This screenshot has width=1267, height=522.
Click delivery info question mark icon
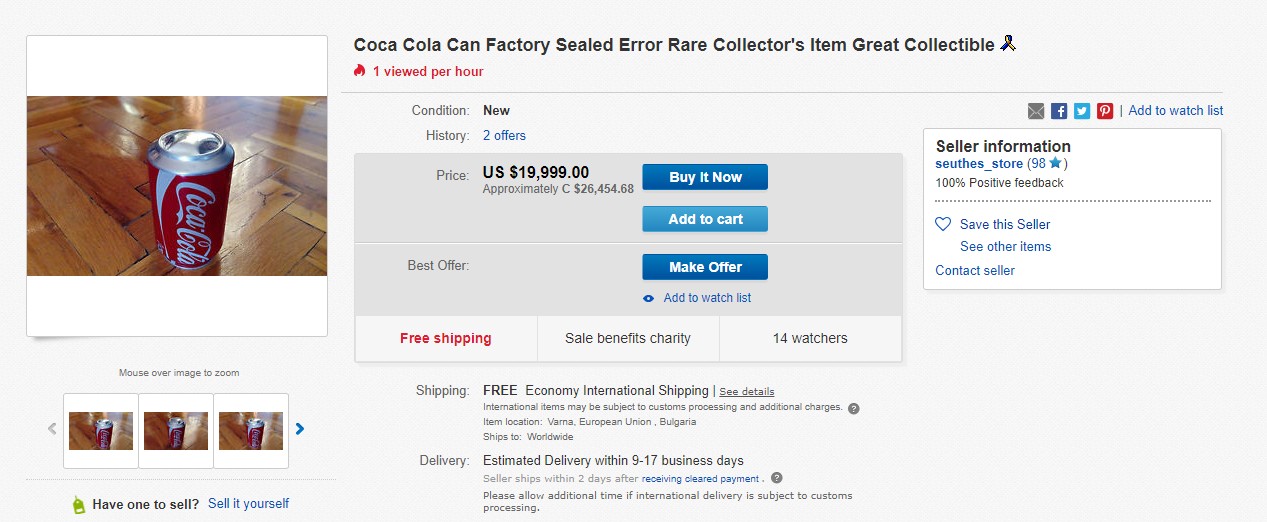tap(777, 478)
